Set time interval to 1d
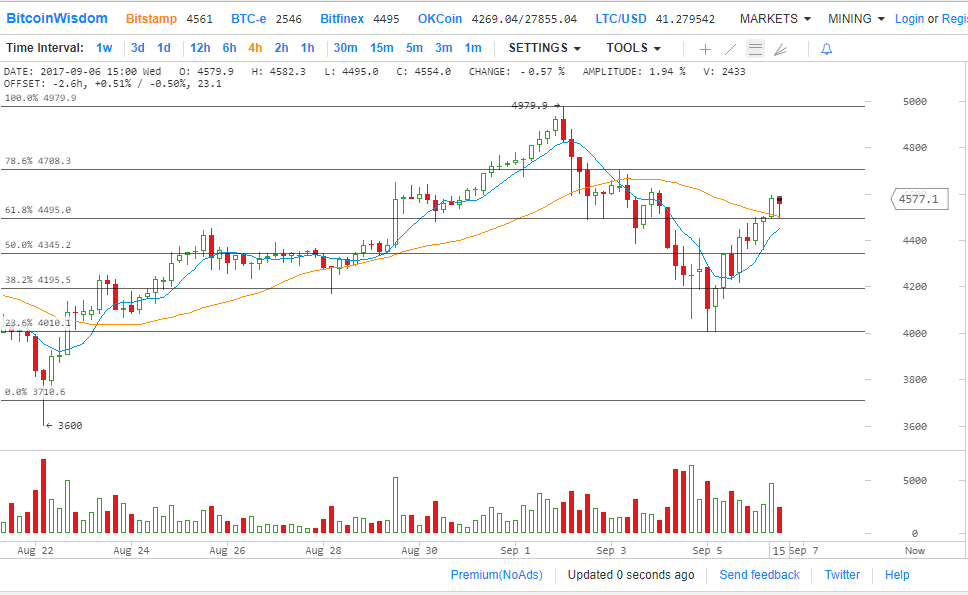Image resolution: width=968 pixels, height=595 pixels. pos(163,48)
